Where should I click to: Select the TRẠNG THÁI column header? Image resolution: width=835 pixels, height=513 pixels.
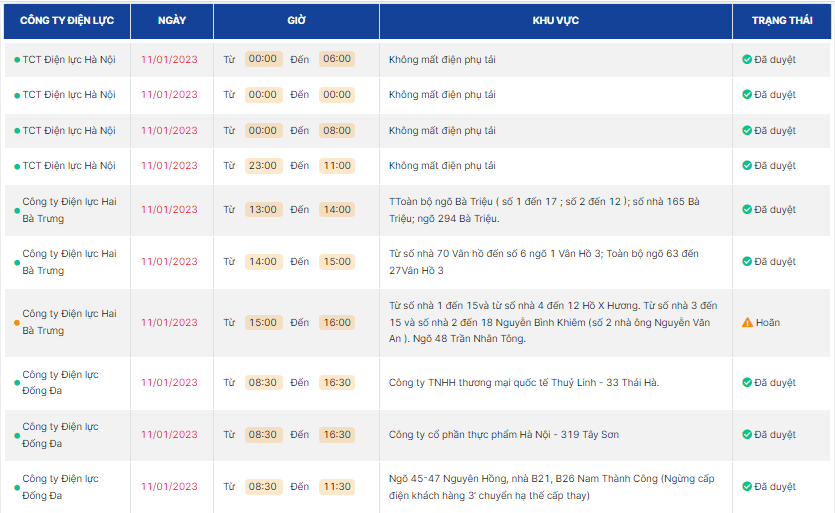point(782,21)
